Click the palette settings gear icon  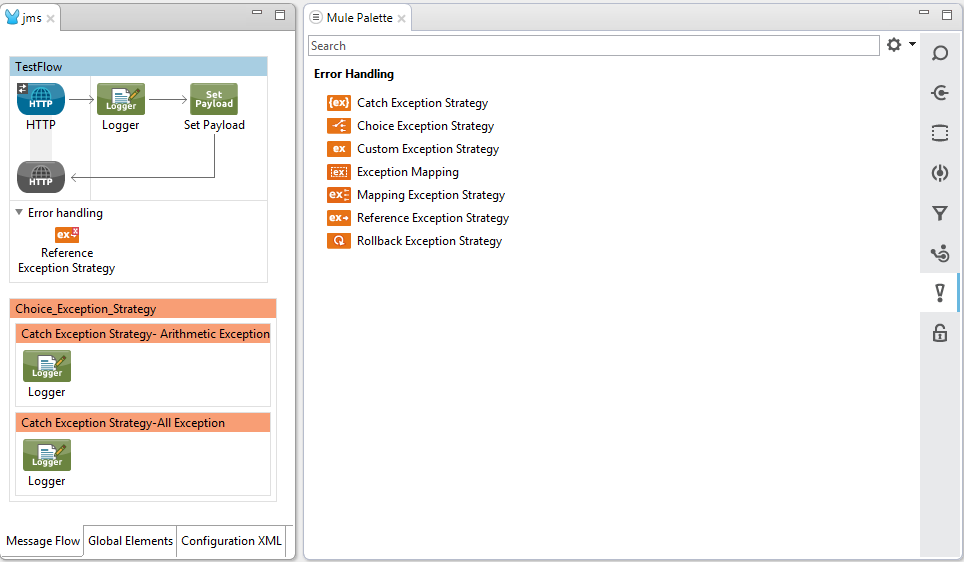[894, 44]
